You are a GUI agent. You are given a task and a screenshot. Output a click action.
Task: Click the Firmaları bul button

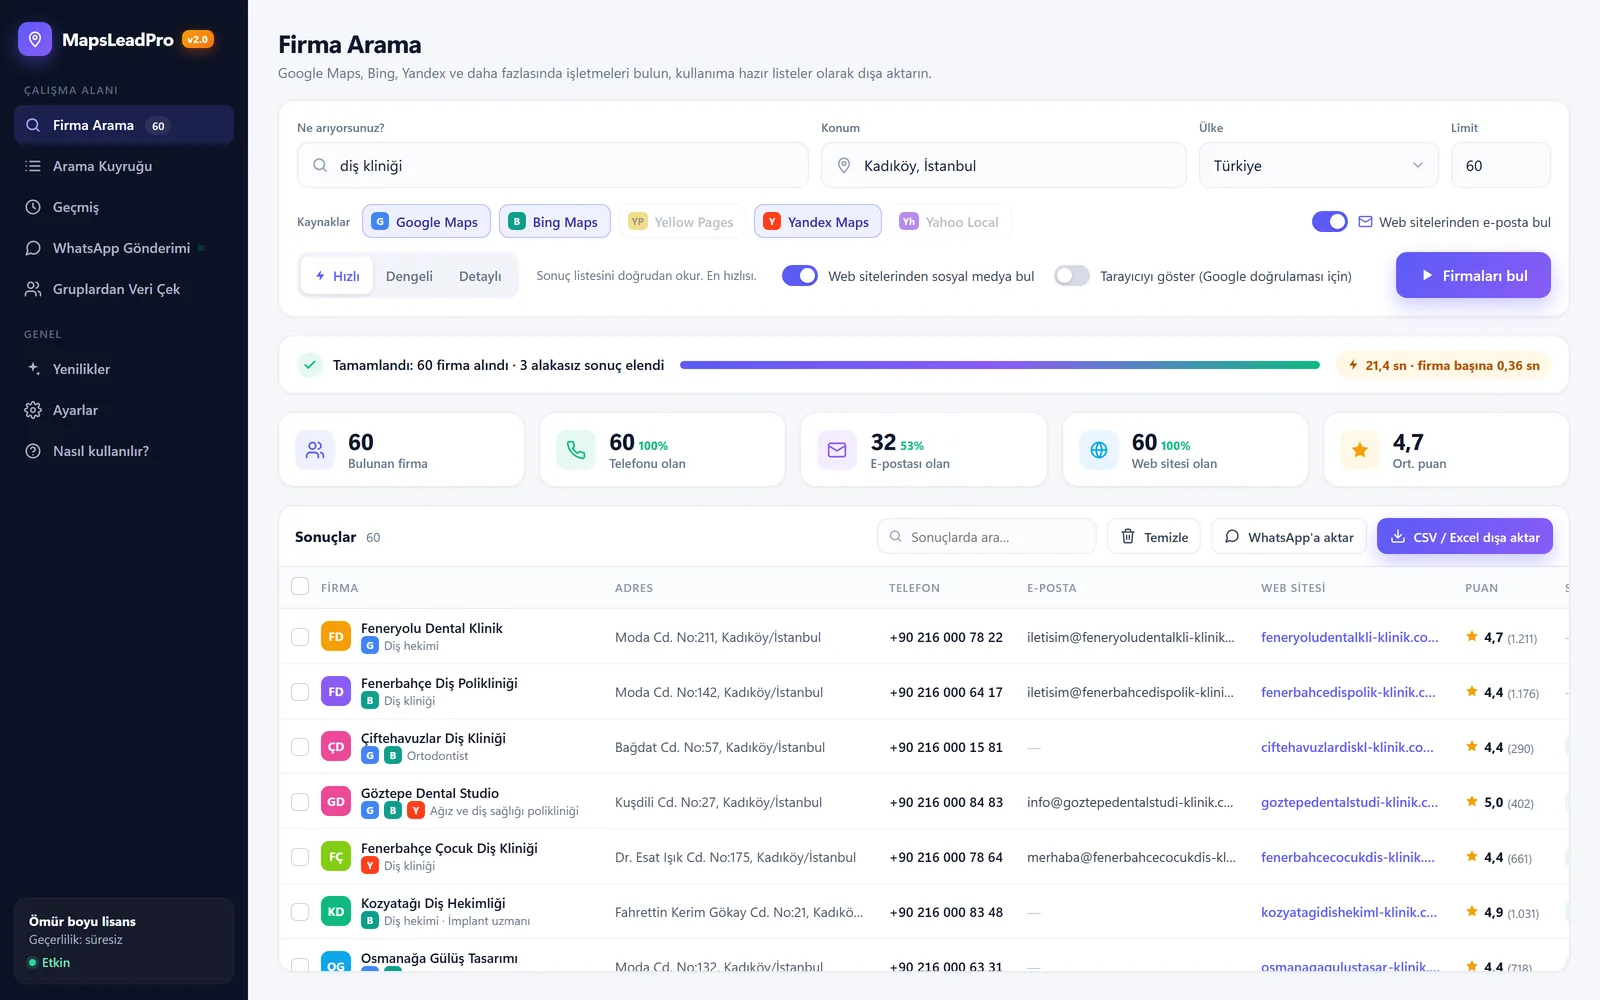[x=1473, y=275]
